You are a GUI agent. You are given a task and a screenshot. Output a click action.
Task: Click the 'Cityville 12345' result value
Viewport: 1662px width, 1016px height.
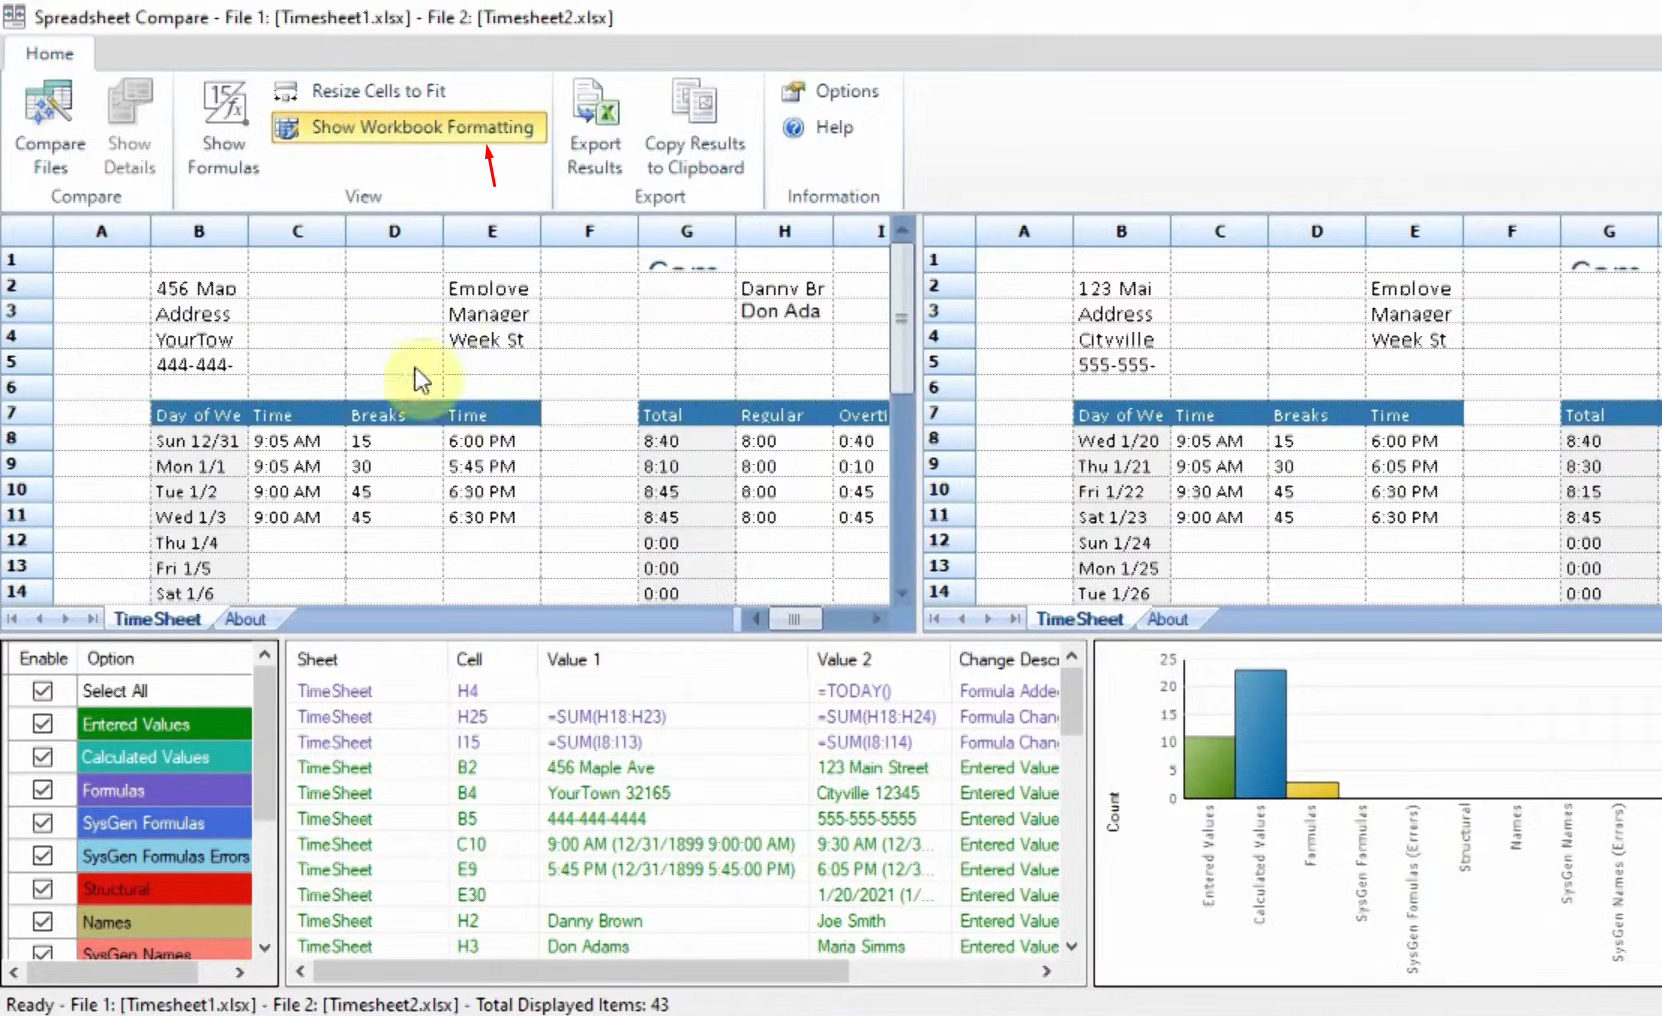tap(867, 793)
